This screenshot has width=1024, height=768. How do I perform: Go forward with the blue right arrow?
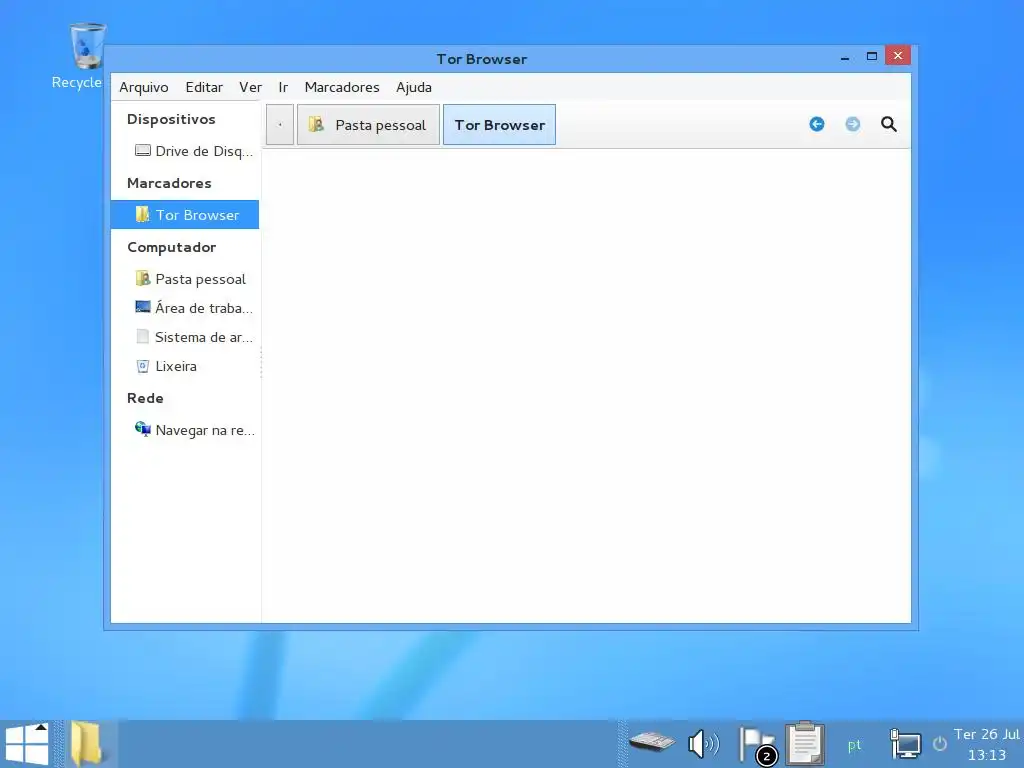pyautogui.click(x=852, y=124)
